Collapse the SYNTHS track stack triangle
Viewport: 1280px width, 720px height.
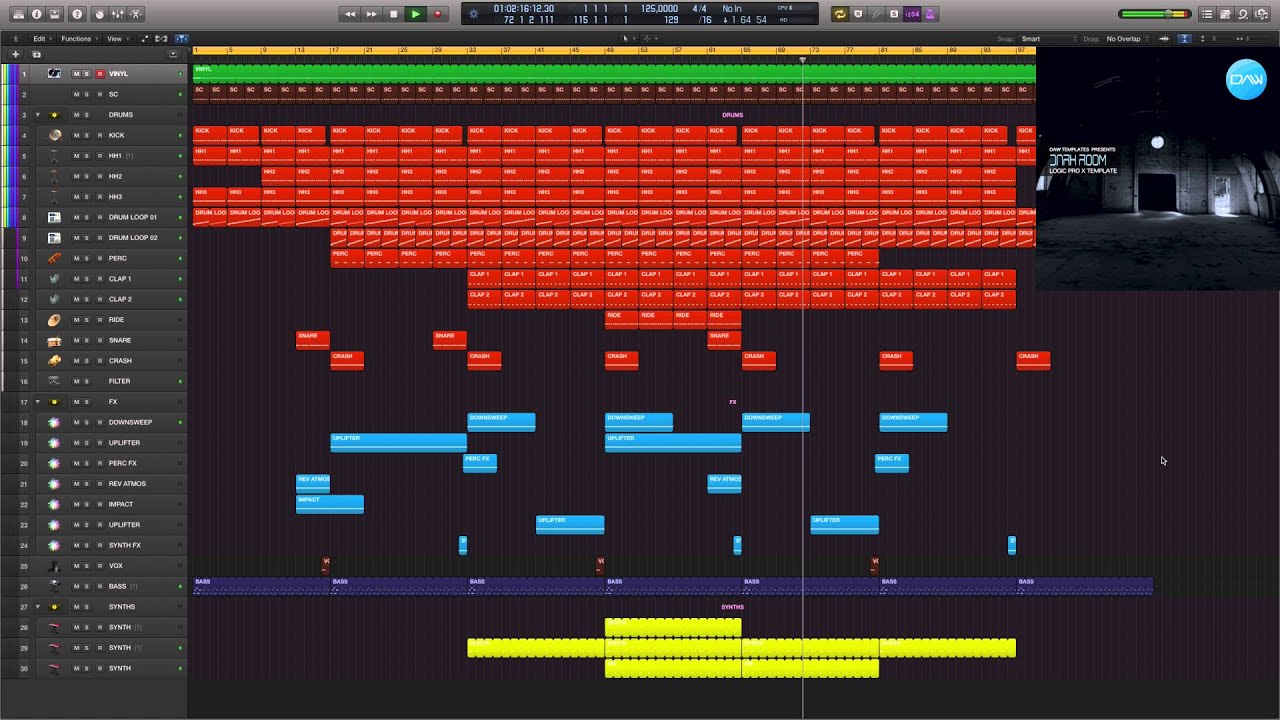click(38, 607)
